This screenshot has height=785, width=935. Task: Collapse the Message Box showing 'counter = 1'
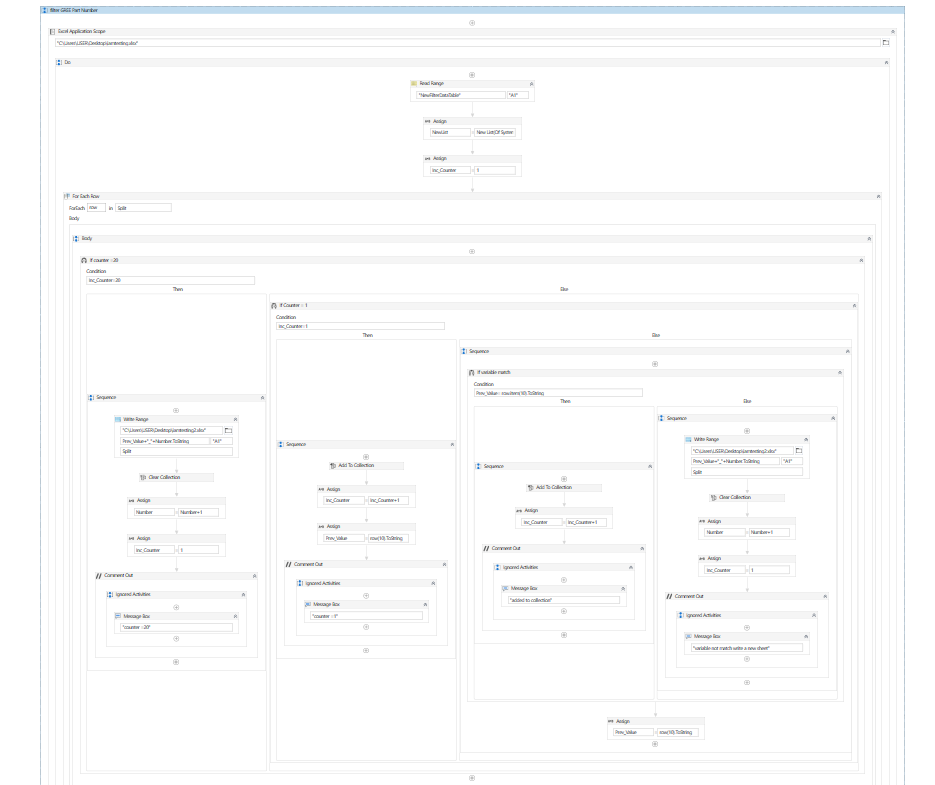coord(425,605)
